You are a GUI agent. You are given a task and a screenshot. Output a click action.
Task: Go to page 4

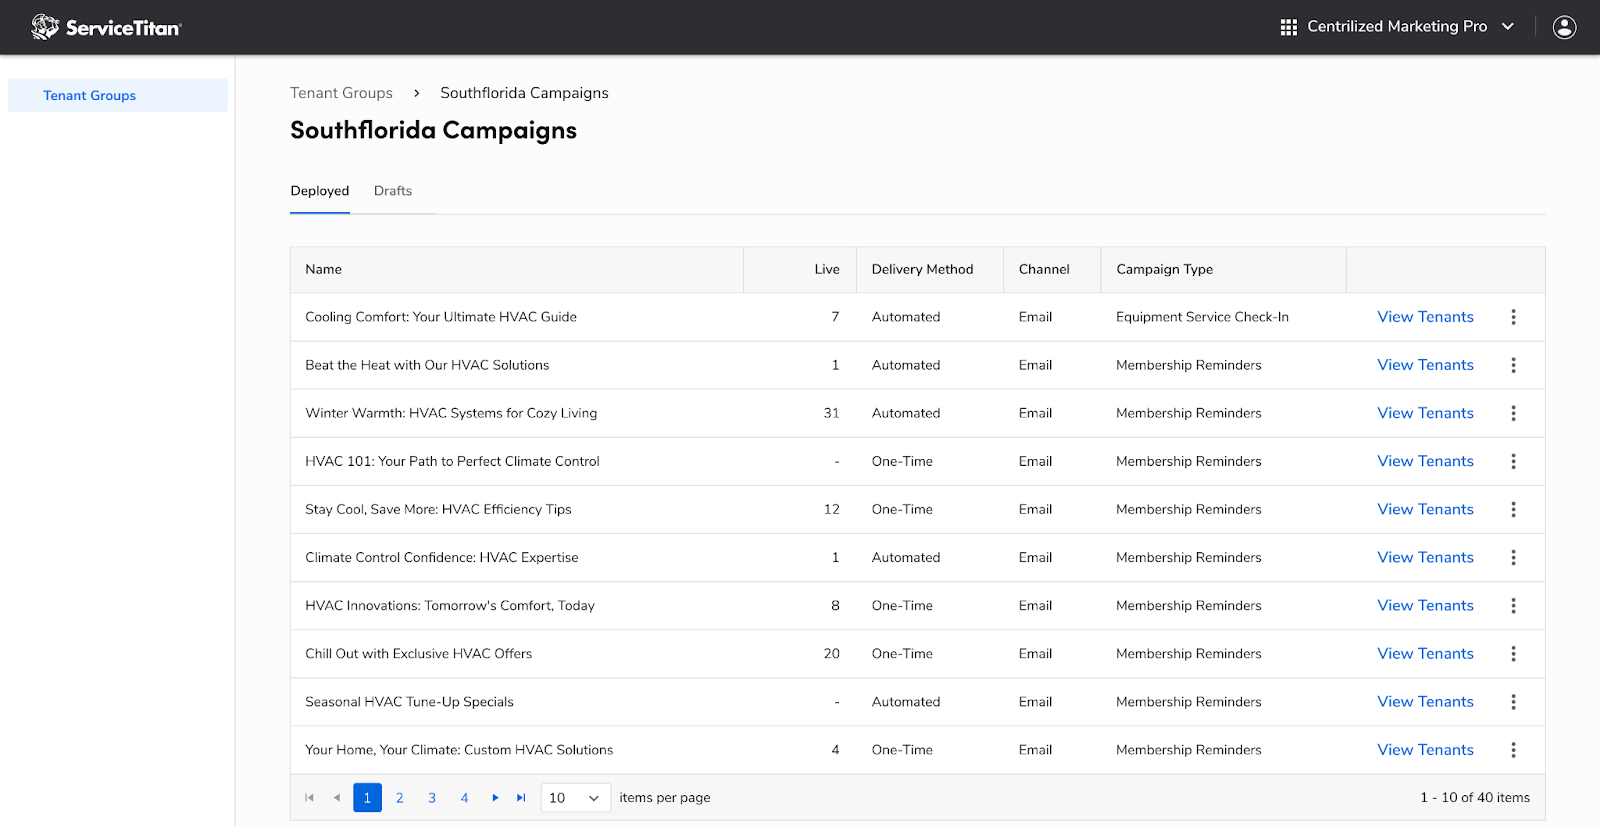(464, 798)
